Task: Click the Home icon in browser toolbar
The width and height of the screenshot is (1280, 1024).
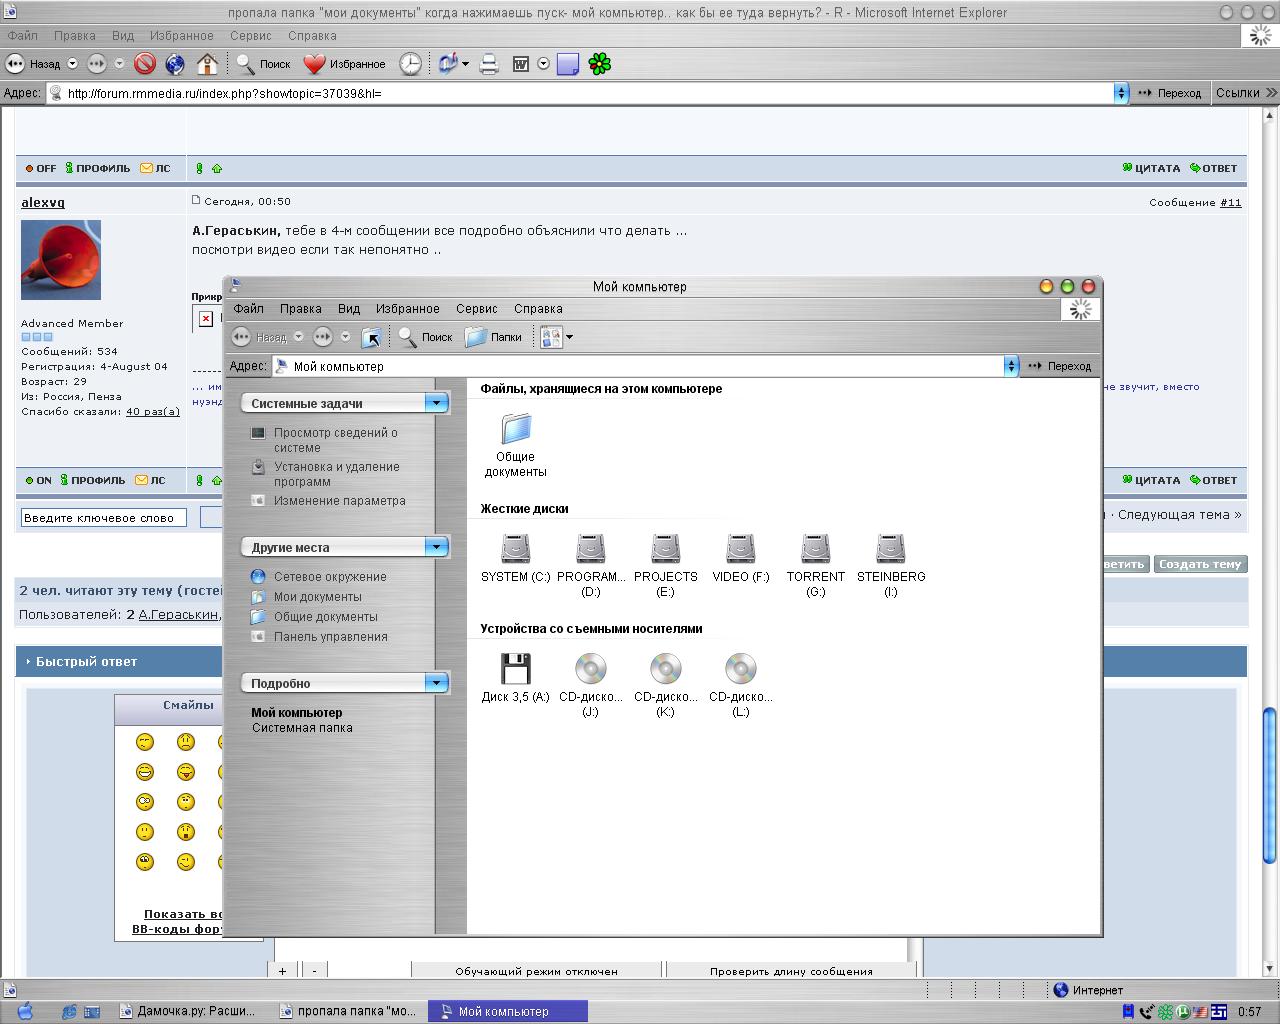Action: (207, 64)
